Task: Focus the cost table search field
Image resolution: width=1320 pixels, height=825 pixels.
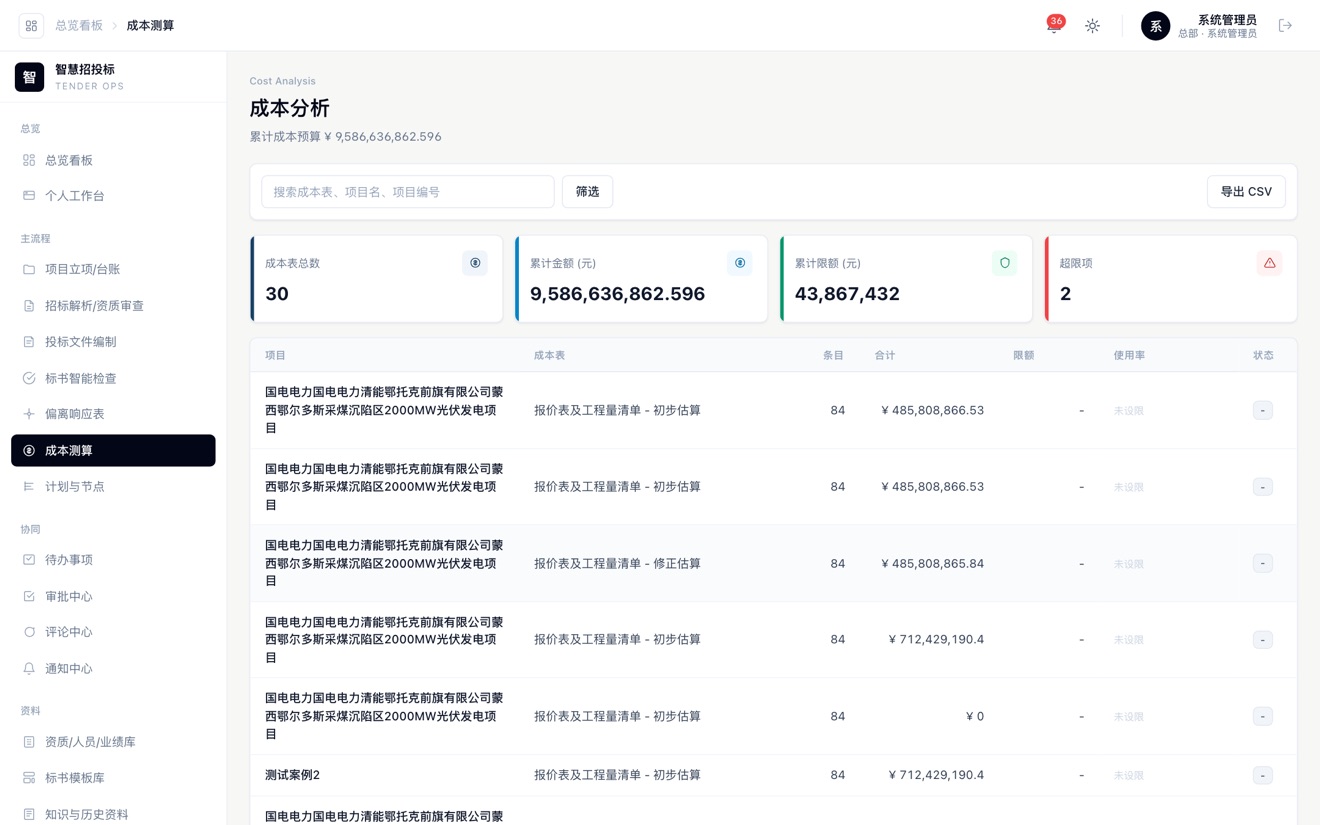Action: pyautogui.click(x=408, y=192)
